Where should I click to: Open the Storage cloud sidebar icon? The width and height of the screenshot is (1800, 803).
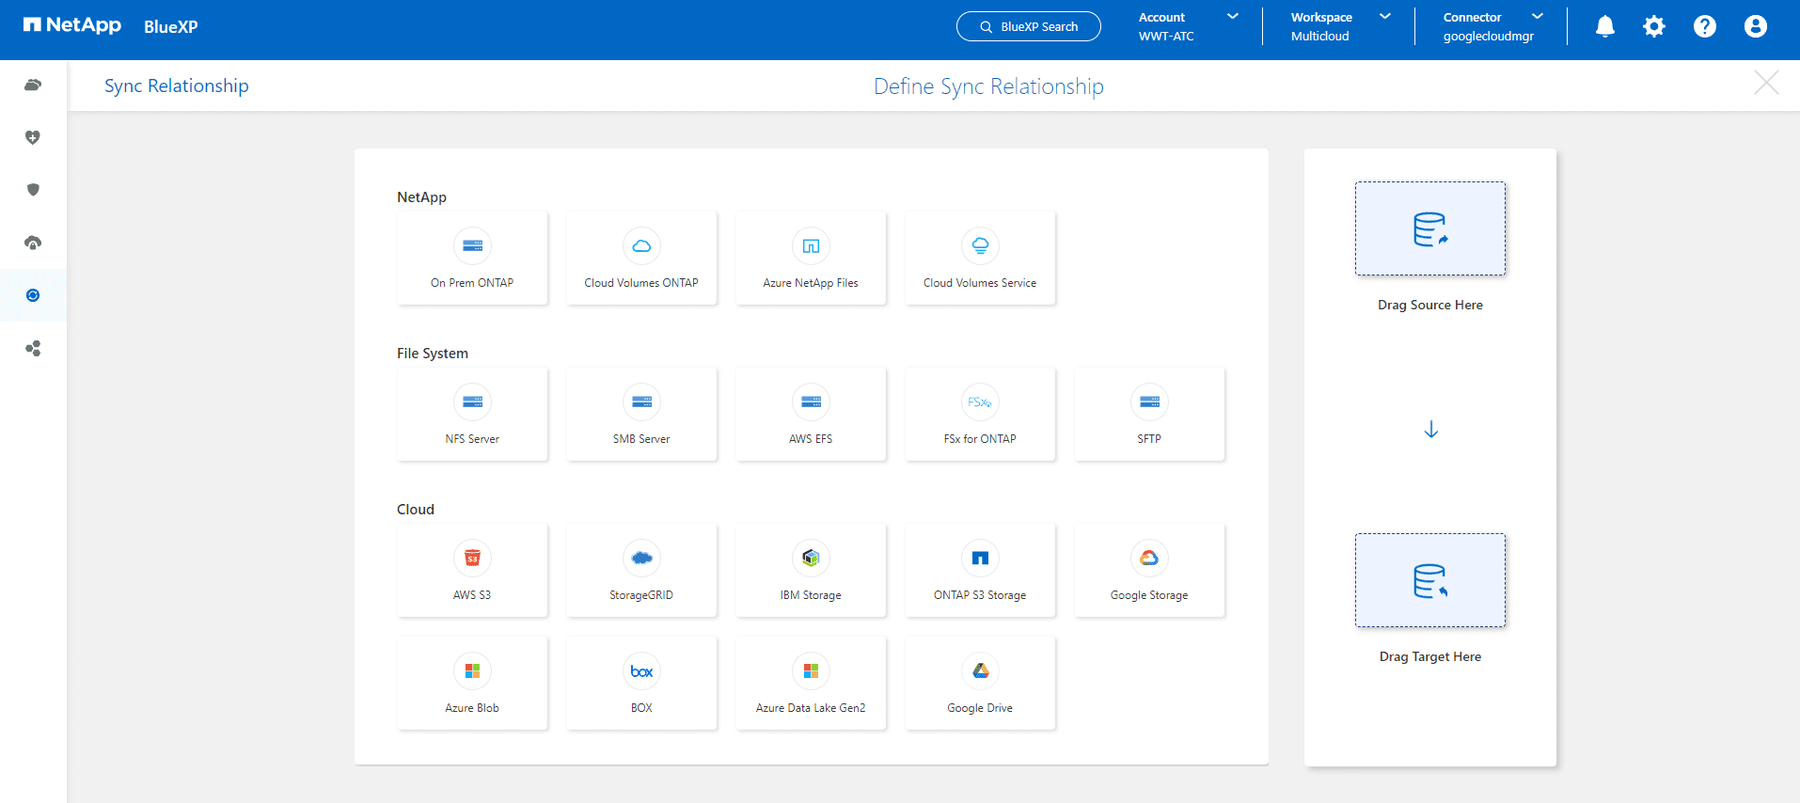tap(33, 85)
